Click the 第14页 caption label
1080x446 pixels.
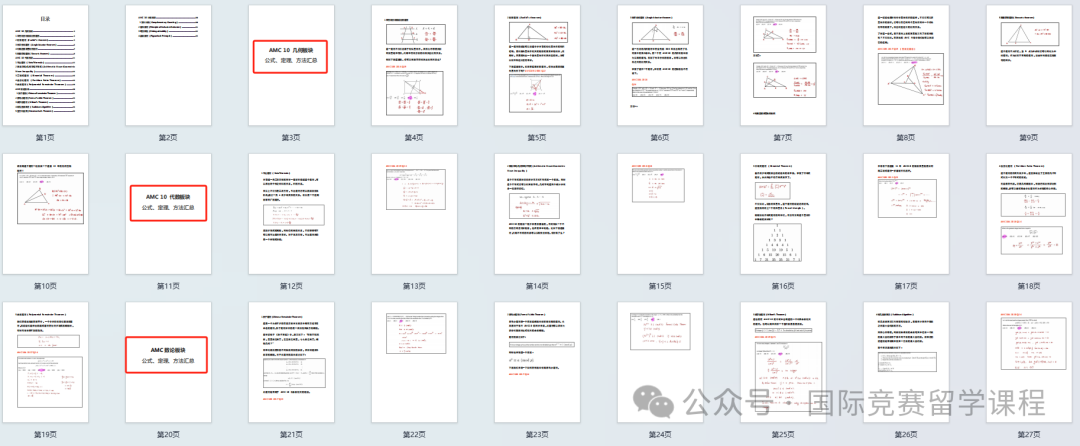[x=536, y=287]
